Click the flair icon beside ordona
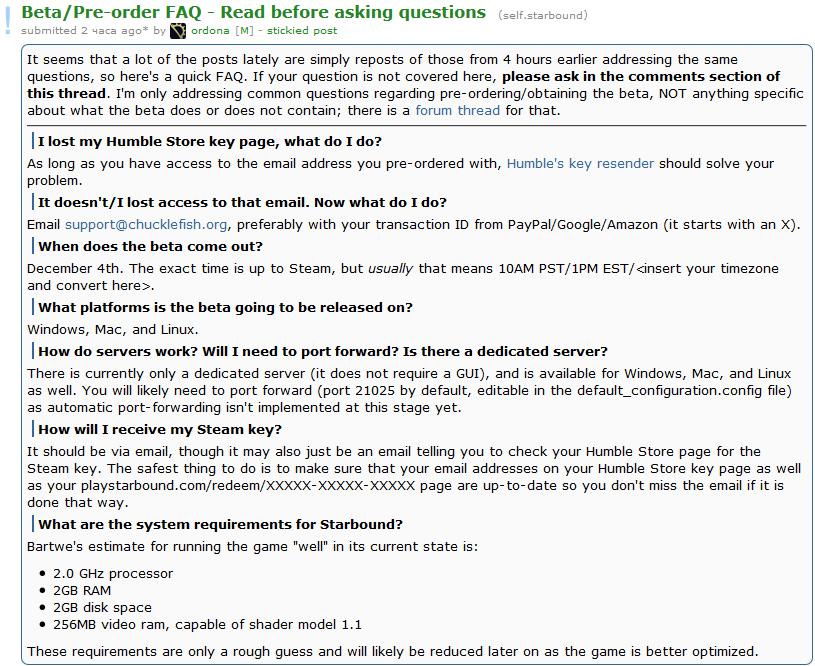Screen dimensions: 815x666 point(178,31)
